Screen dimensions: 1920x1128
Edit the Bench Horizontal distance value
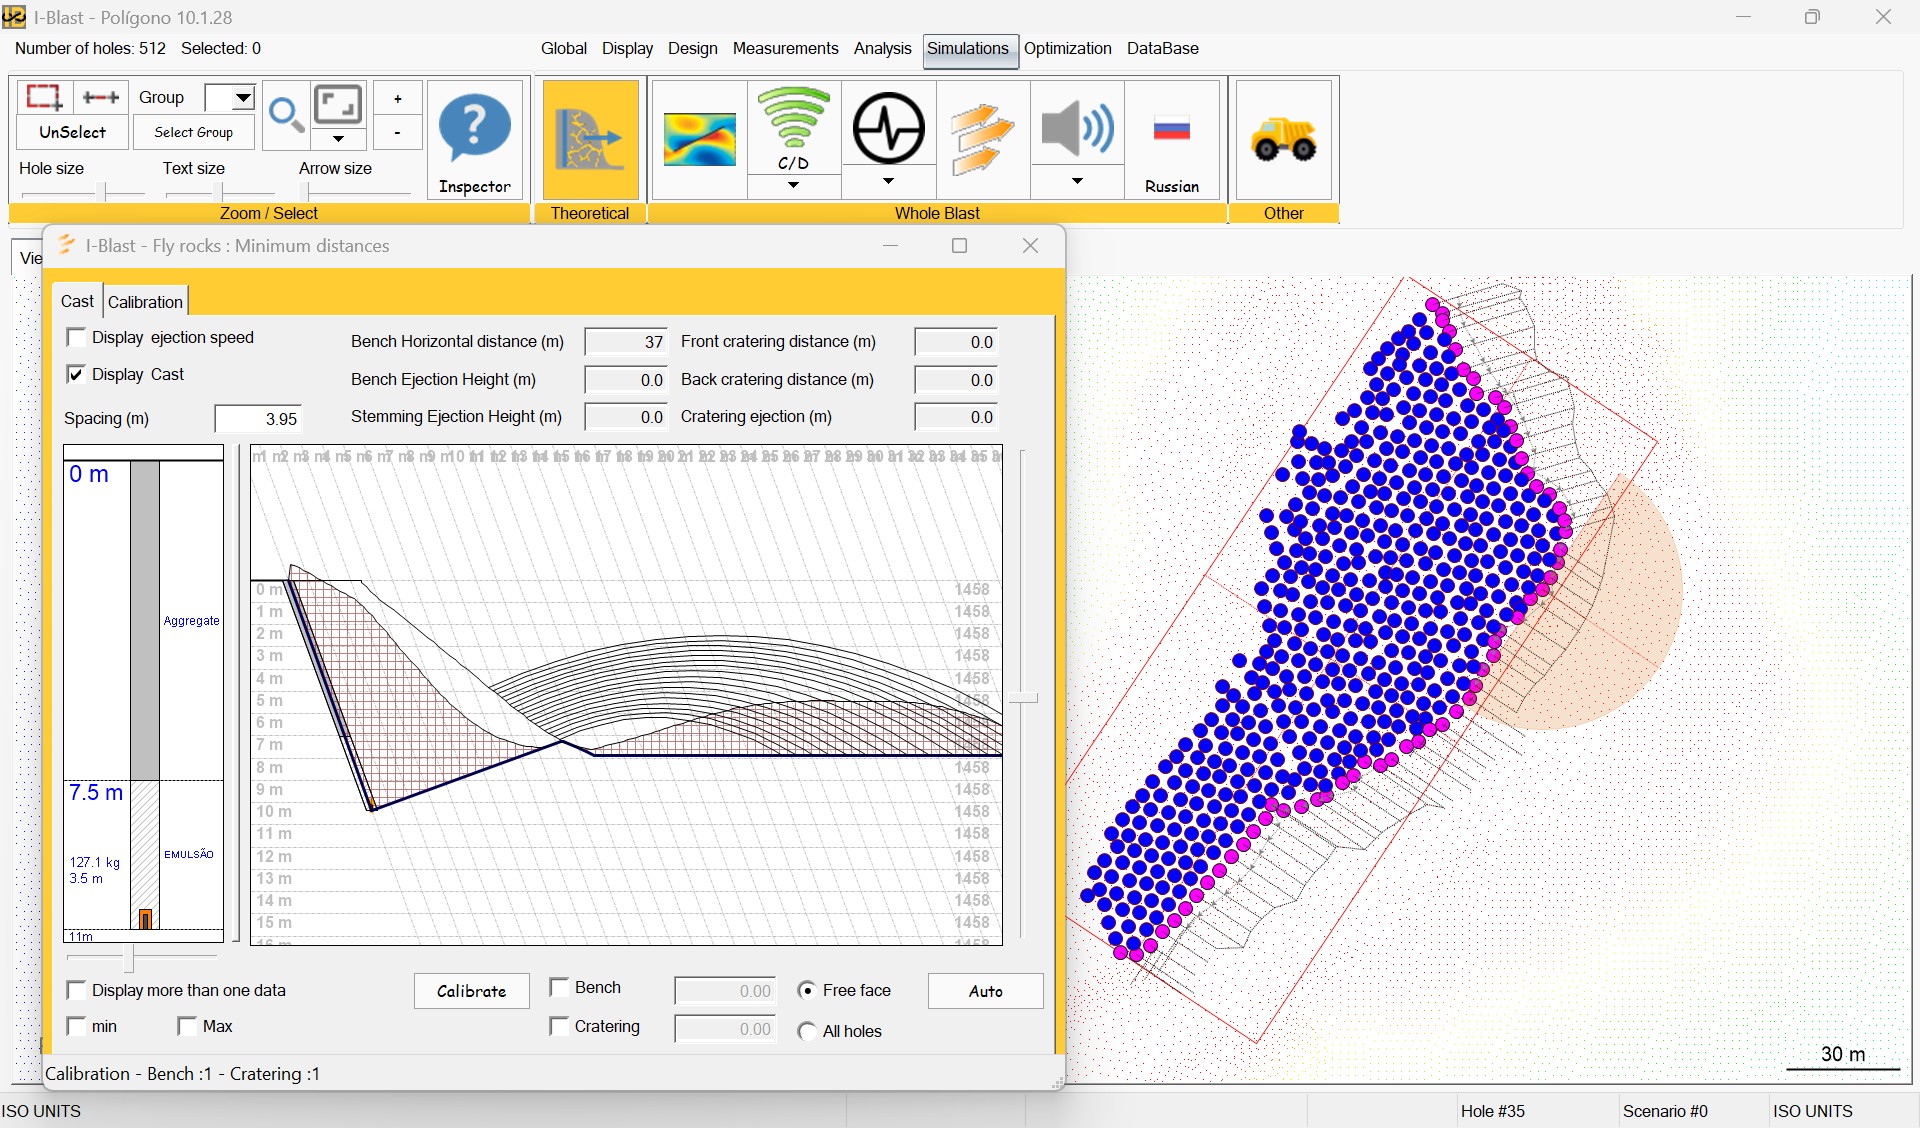click(x=624, y=341)
